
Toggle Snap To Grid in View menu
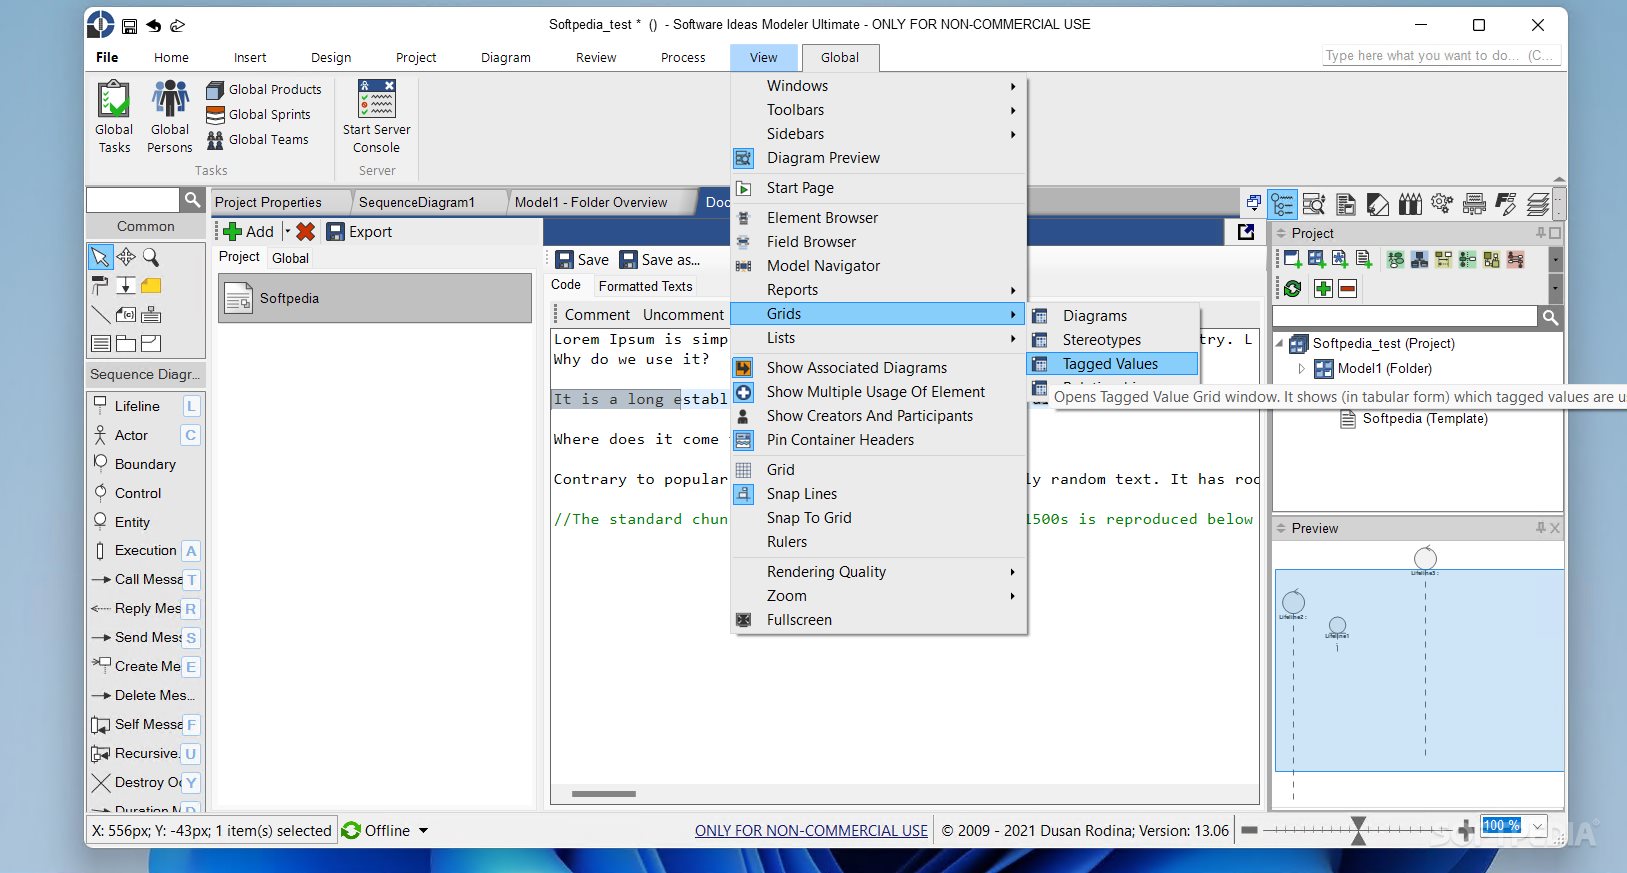[x=879, y=518]
